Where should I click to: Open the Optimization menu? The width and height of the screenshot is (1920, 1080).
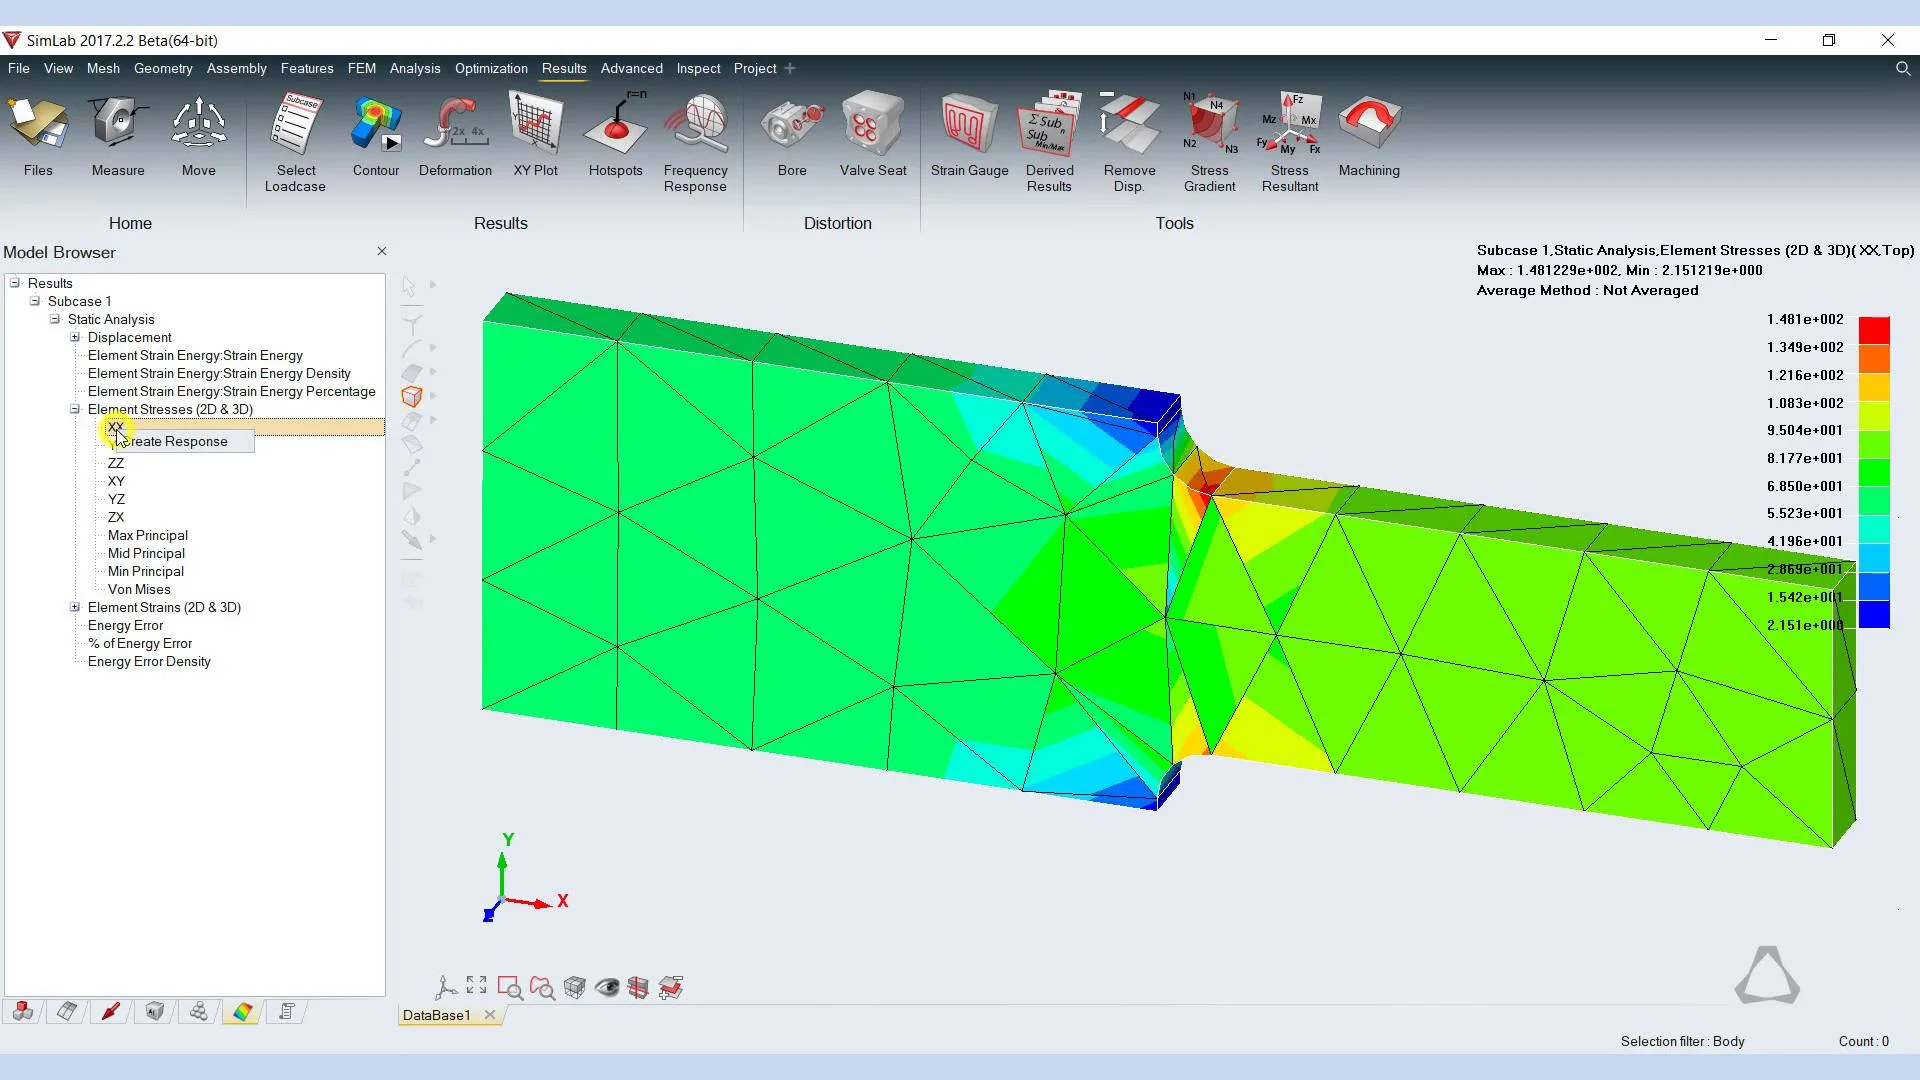490,68
